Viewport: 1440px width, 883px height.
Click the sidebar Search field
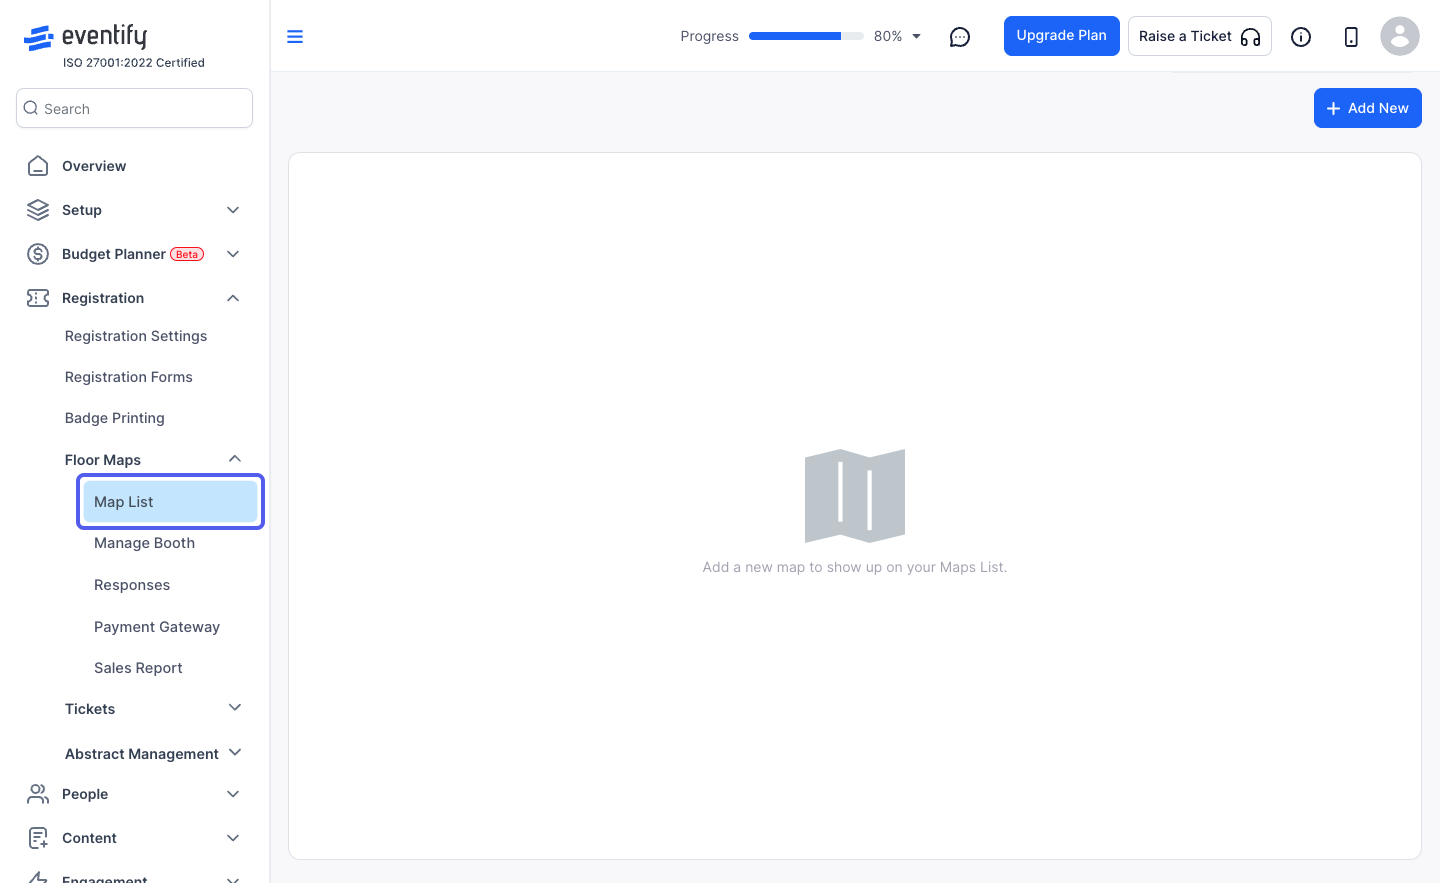tap(134, 108)
